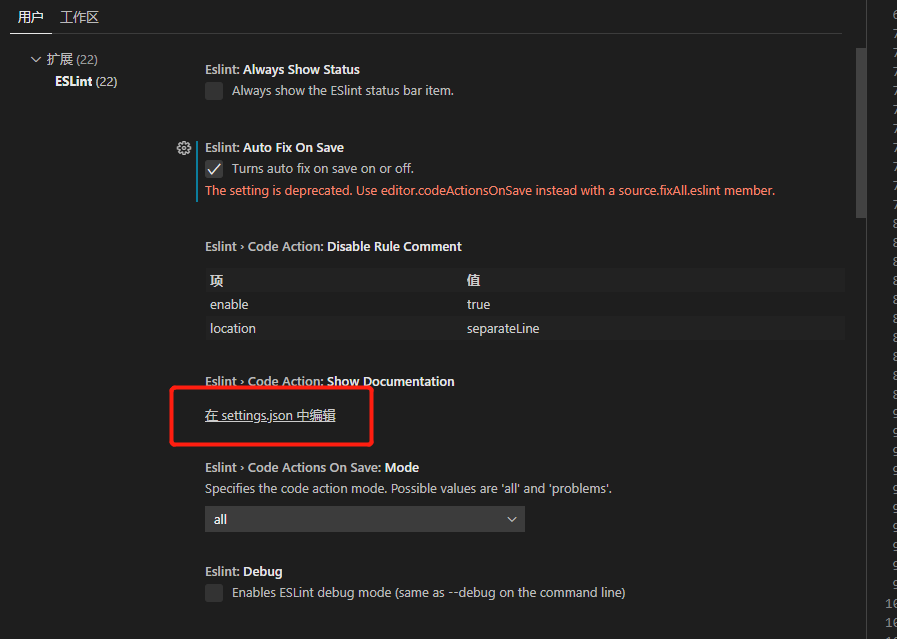Enable ESLint Debug mode checkbox
Viewport: 897px width, 639px height.
[x=214, y=593]
